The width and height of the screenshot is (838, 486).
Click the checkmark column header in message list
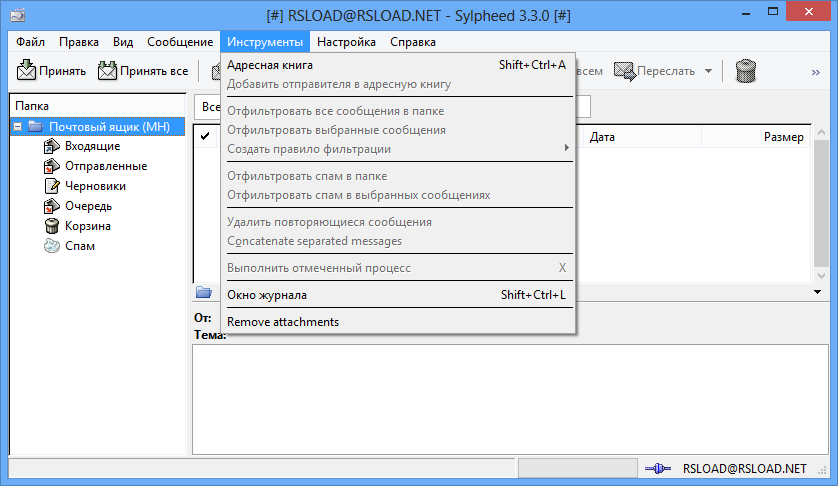[205, 136]
